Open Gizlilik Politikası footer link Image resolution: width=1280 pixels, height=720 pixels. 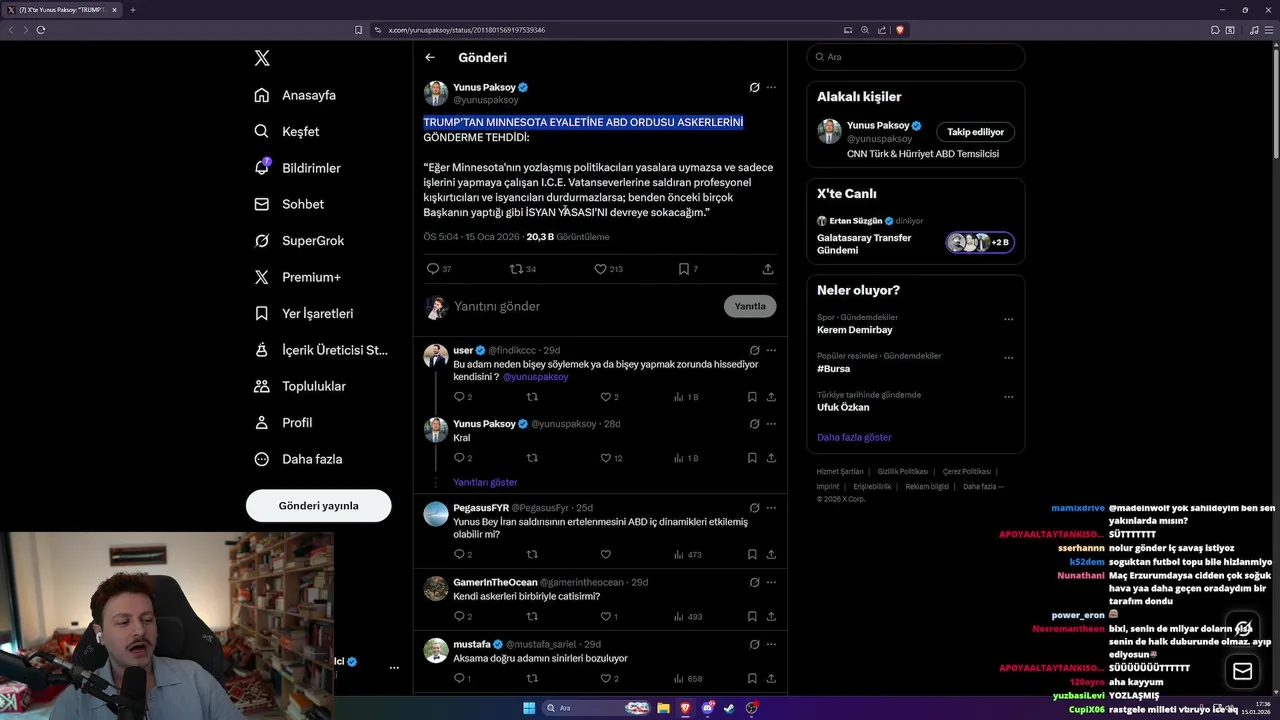pyautogui.click(x=903, y=471)
